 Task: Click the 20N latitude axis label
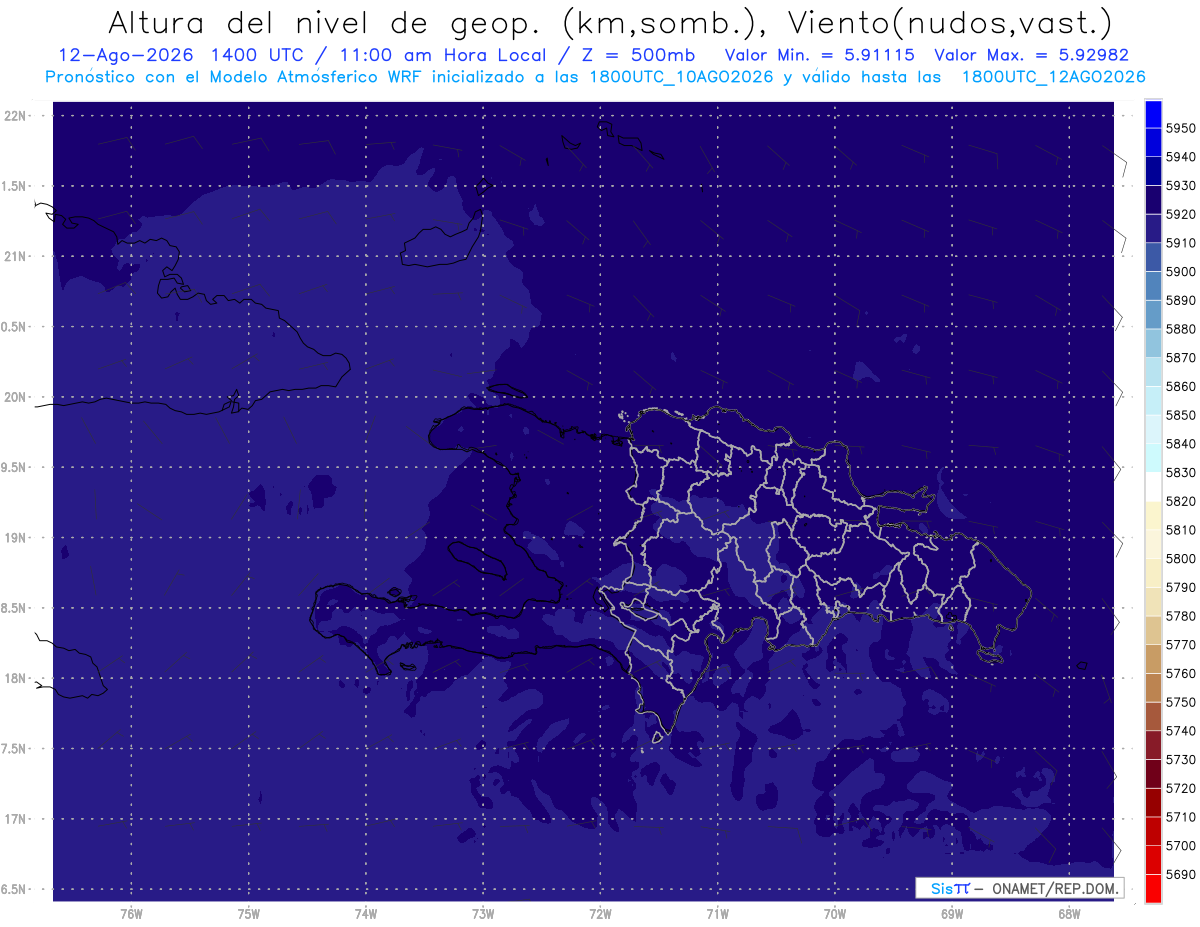17,398
